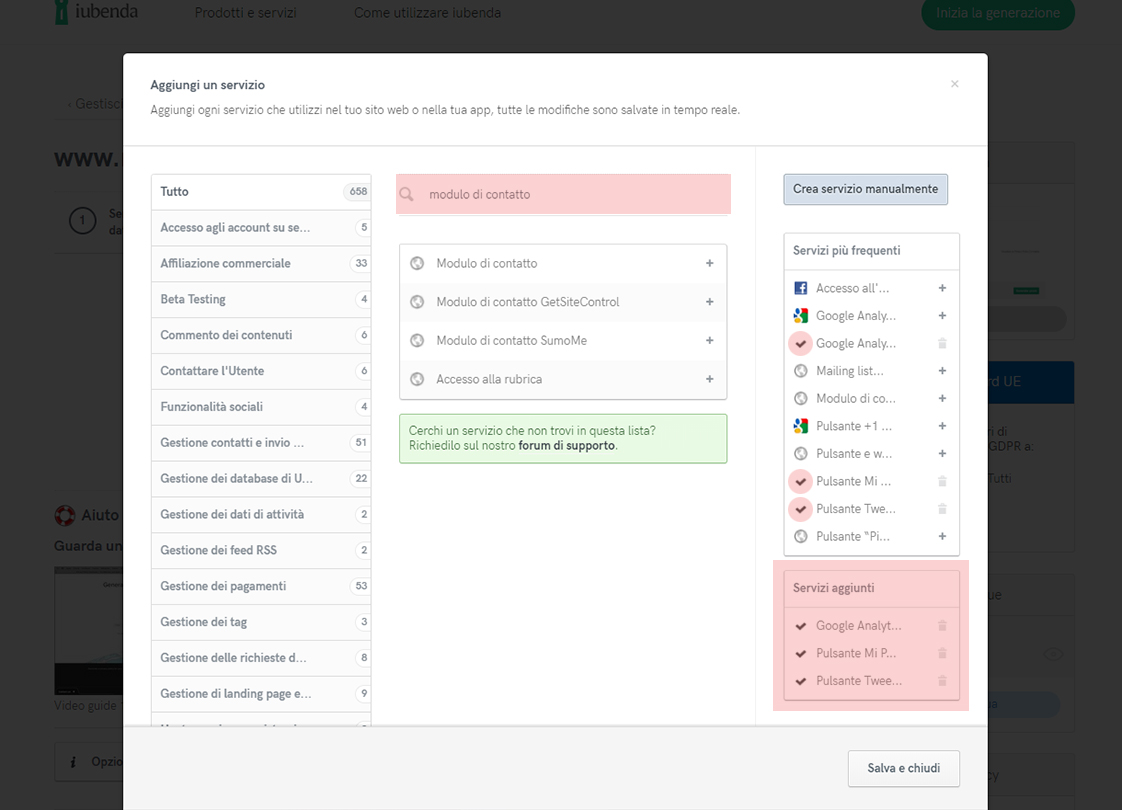1122x810 pixels.
Task: Remove Google Analy... frequent service with trash icon
Action: tap(942, 343)
